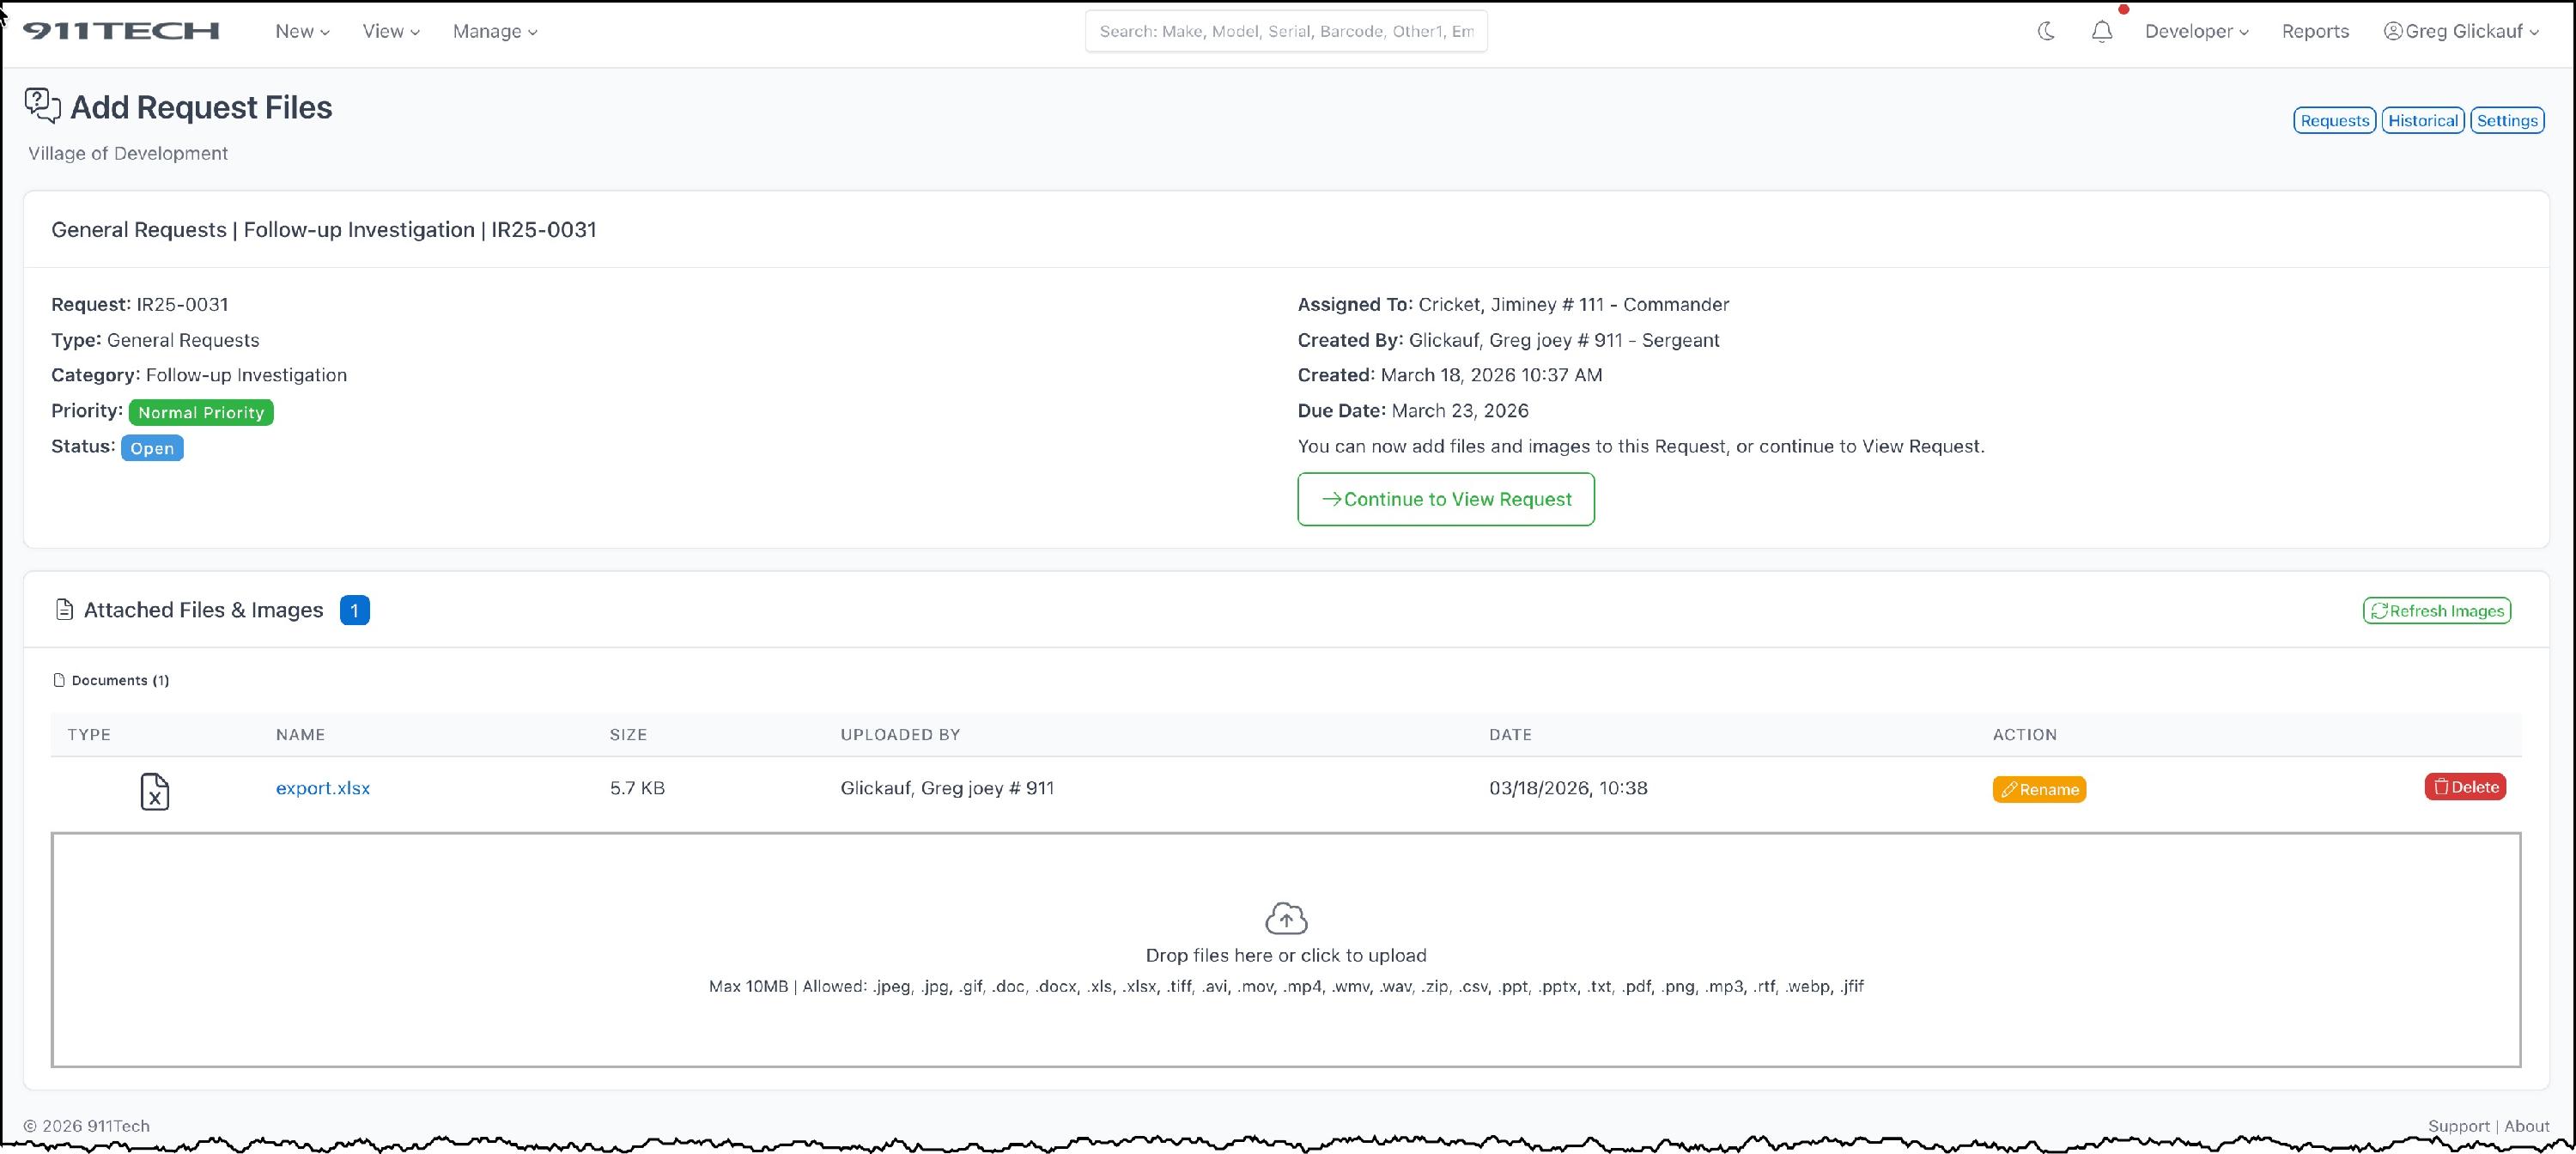
Task: Click the Excel file type icon
Action: coord(154,791)
